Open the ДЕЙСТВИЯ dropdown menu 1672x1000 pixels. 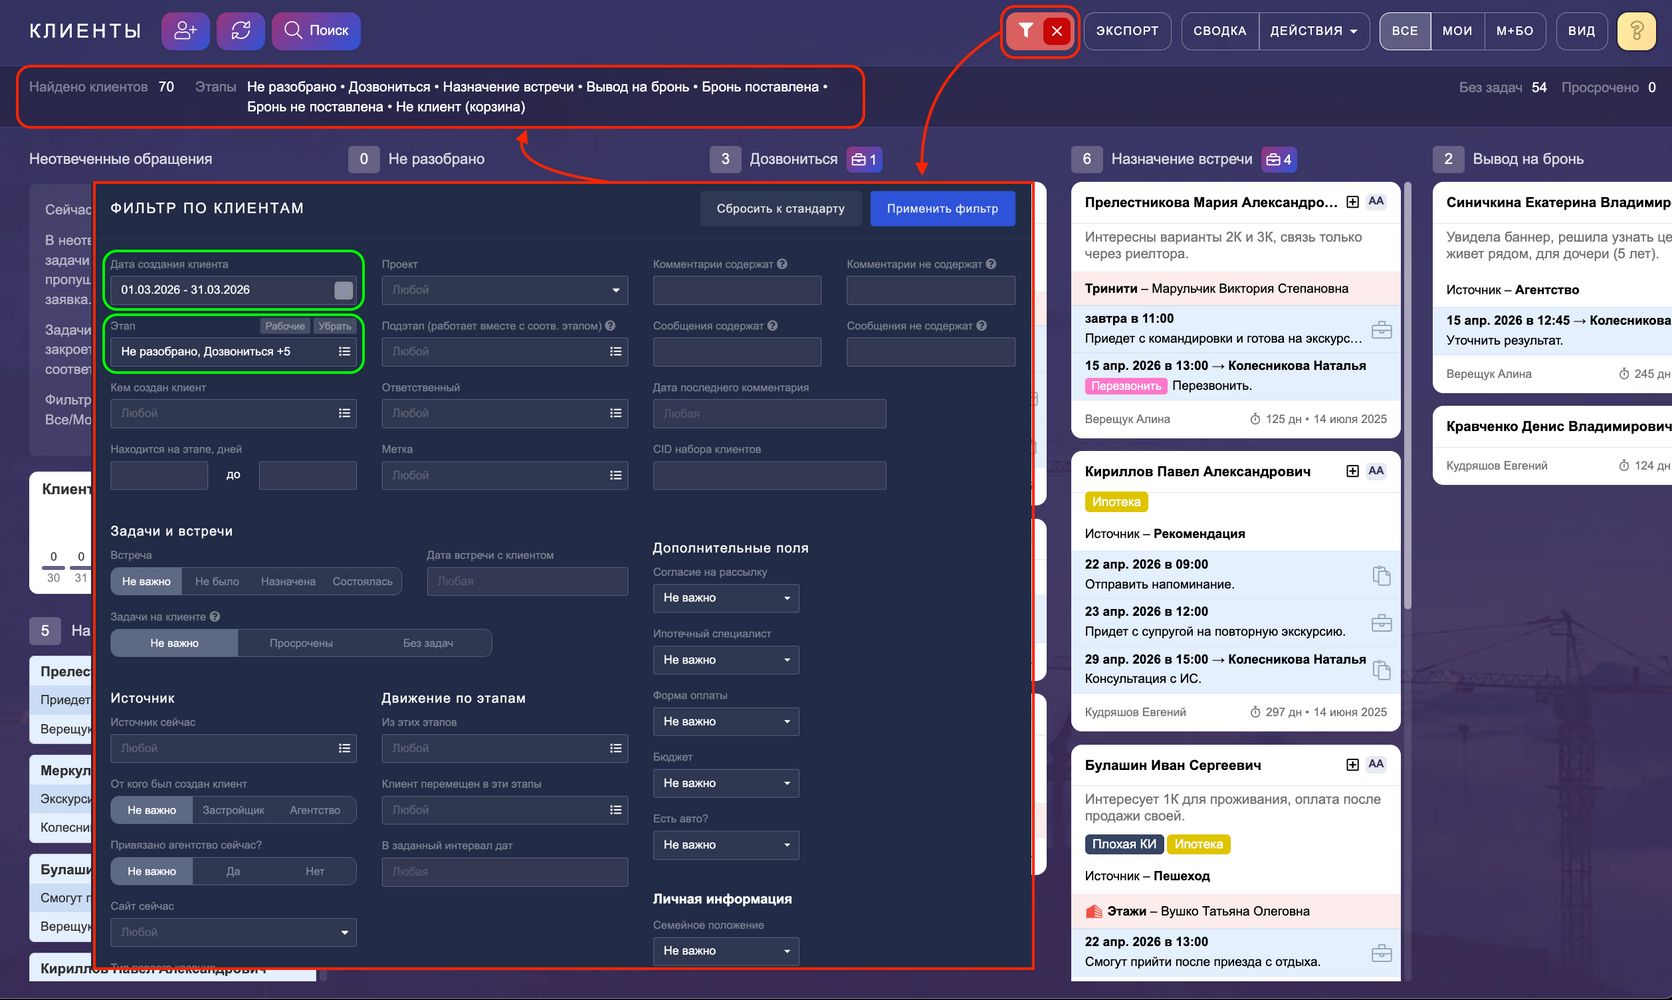1313,31
